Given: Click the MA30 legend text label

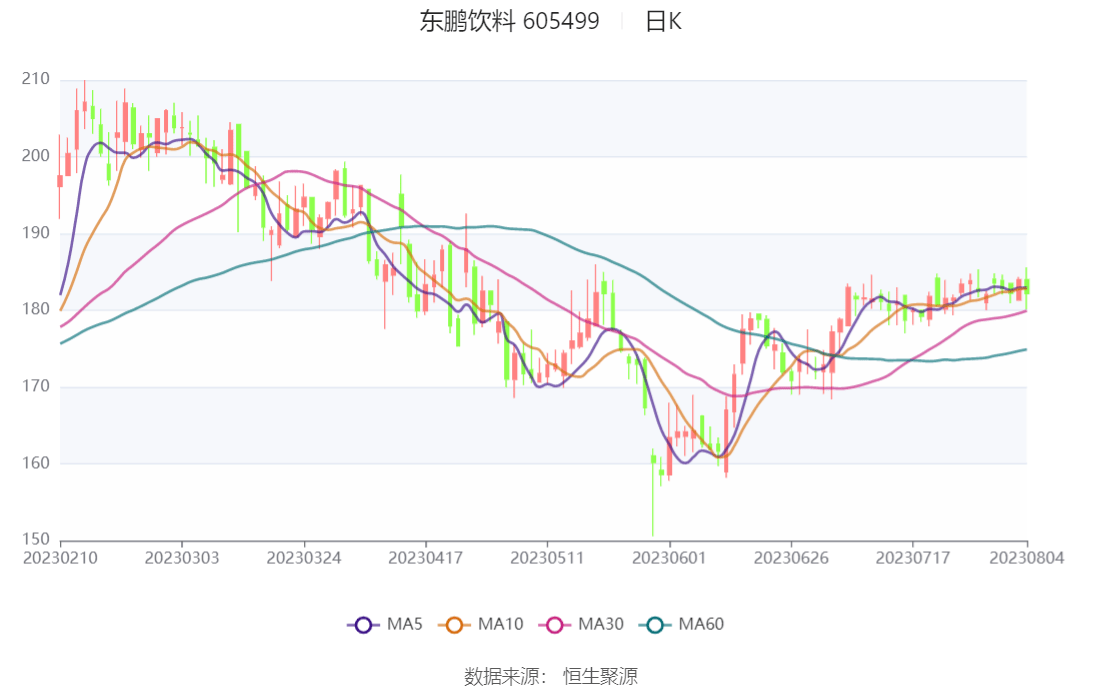Looking at the screenshot, I should 601,625.
